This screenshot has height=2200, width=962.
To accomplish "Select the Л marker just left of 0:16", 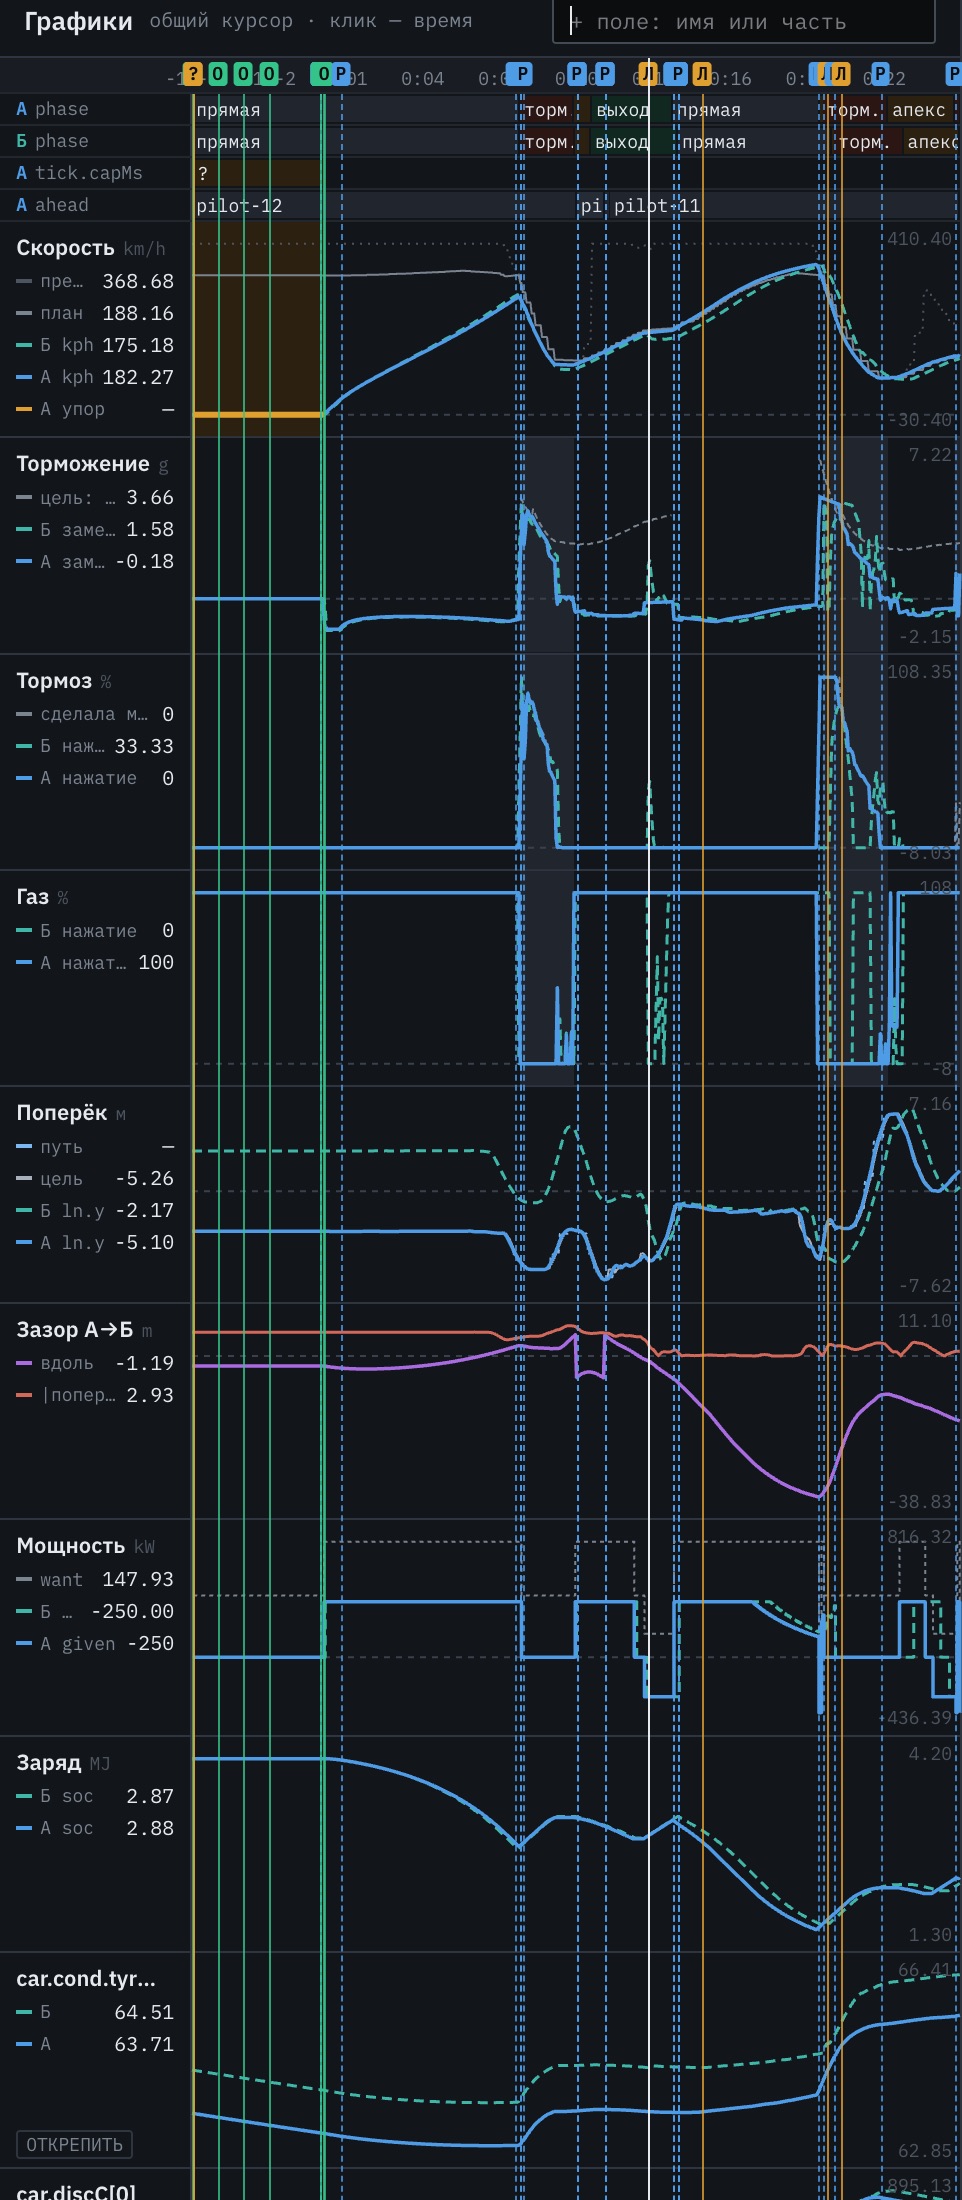I will 702,73.
